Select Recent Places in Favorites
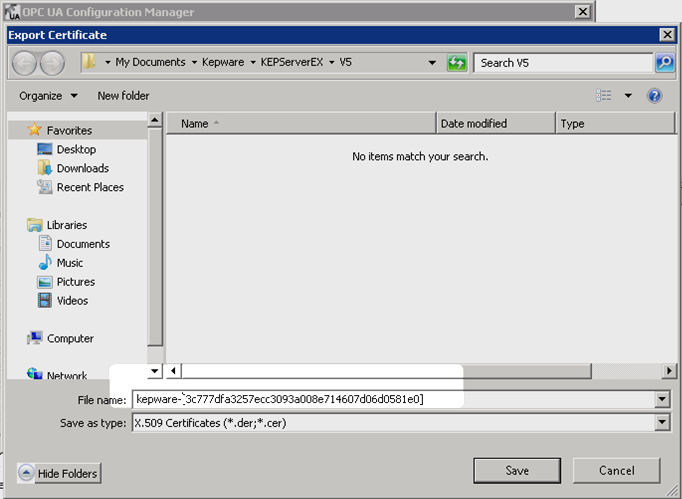 pyautogui.click(x=90, y=187)
